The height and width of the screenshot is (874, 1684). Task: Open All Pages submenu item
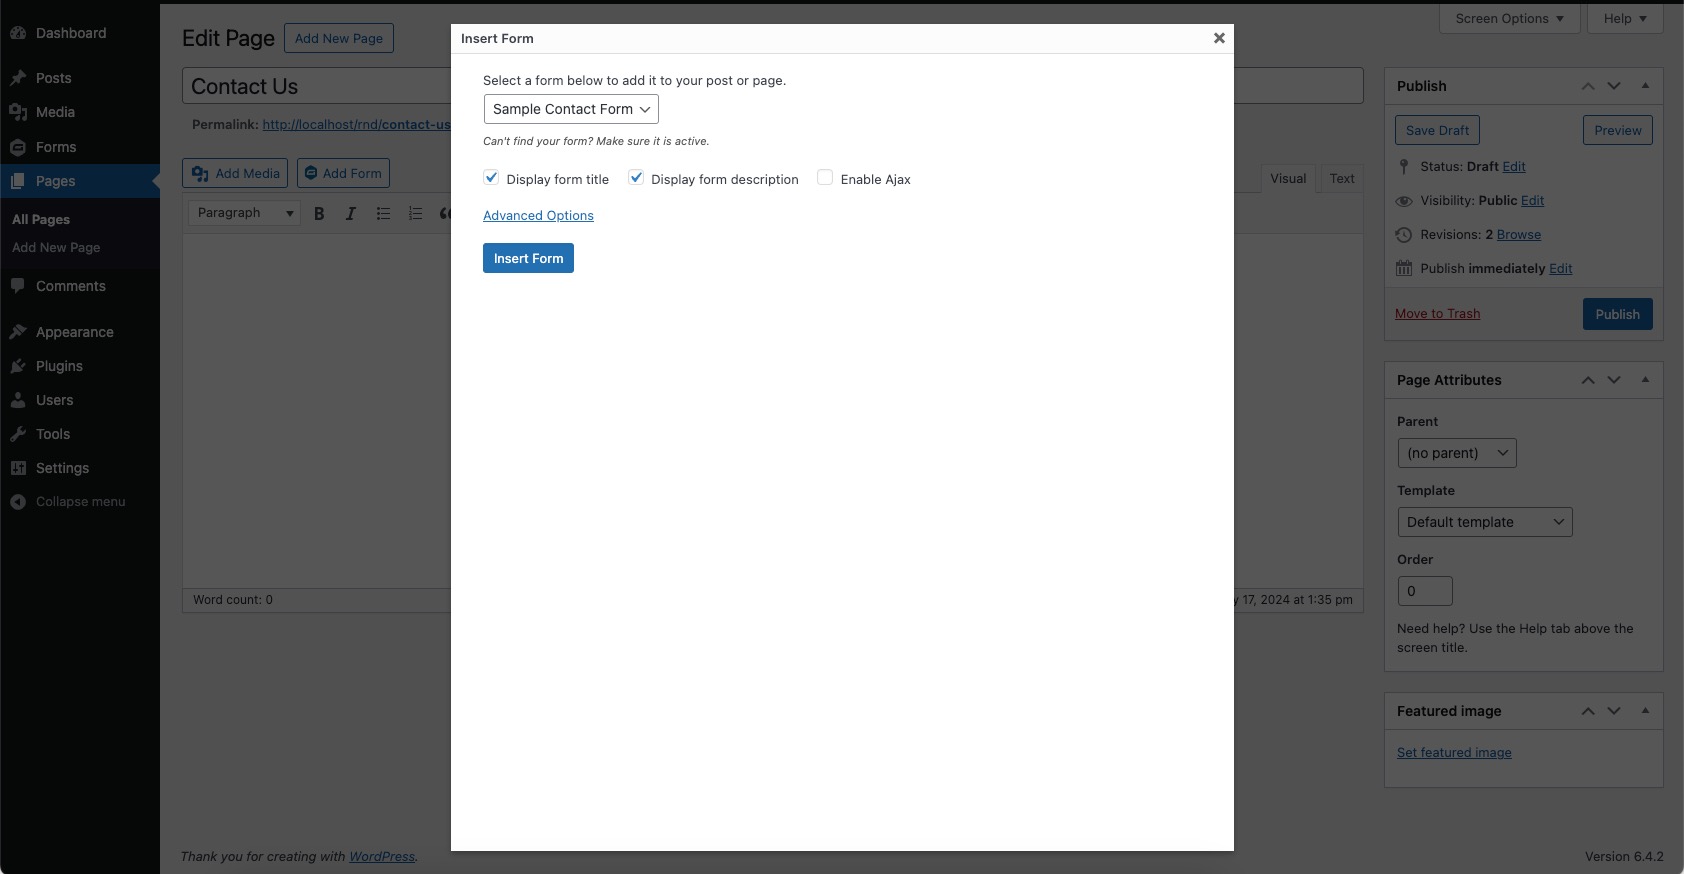[x=41, y=219]
